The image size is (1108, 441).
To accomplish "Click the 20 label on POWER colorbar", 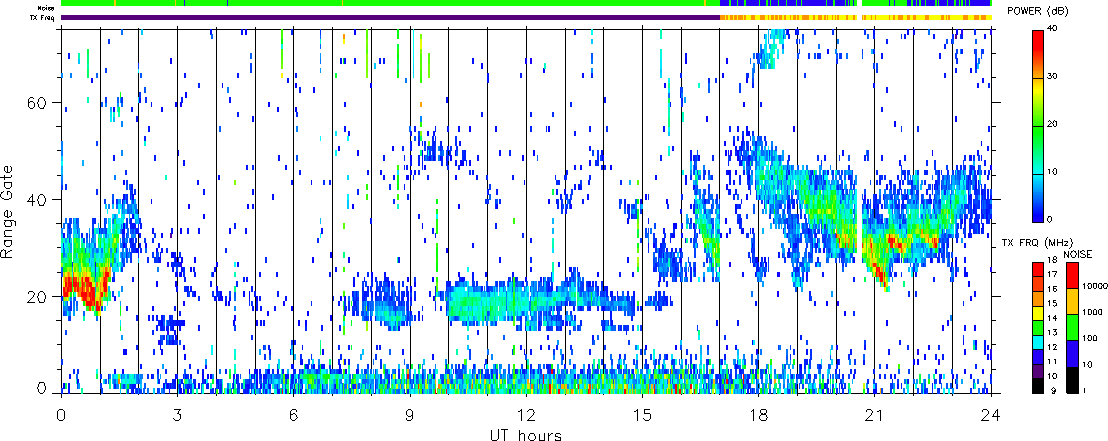I will pyautogui.click(x=1052, y=124).
